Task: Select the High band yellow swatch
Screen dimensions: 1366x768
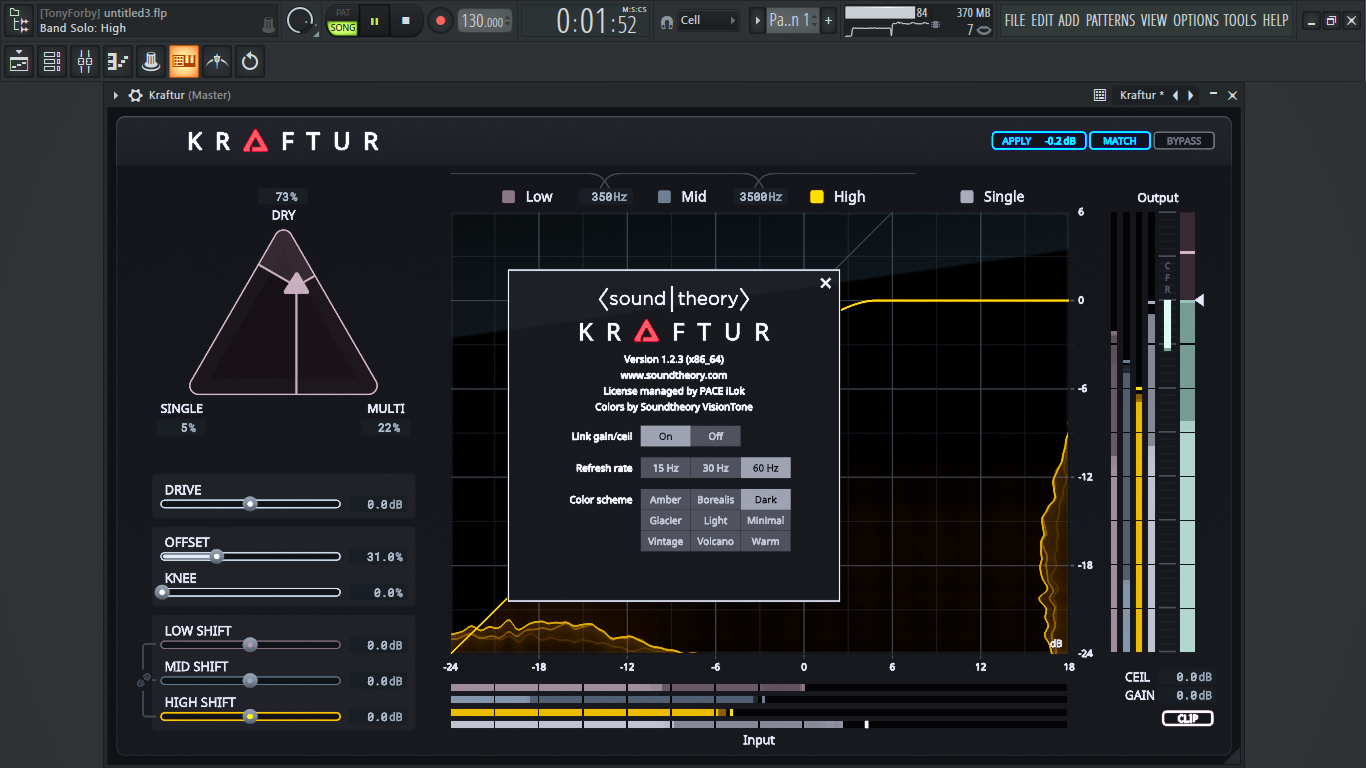Action: click(817, 197)
